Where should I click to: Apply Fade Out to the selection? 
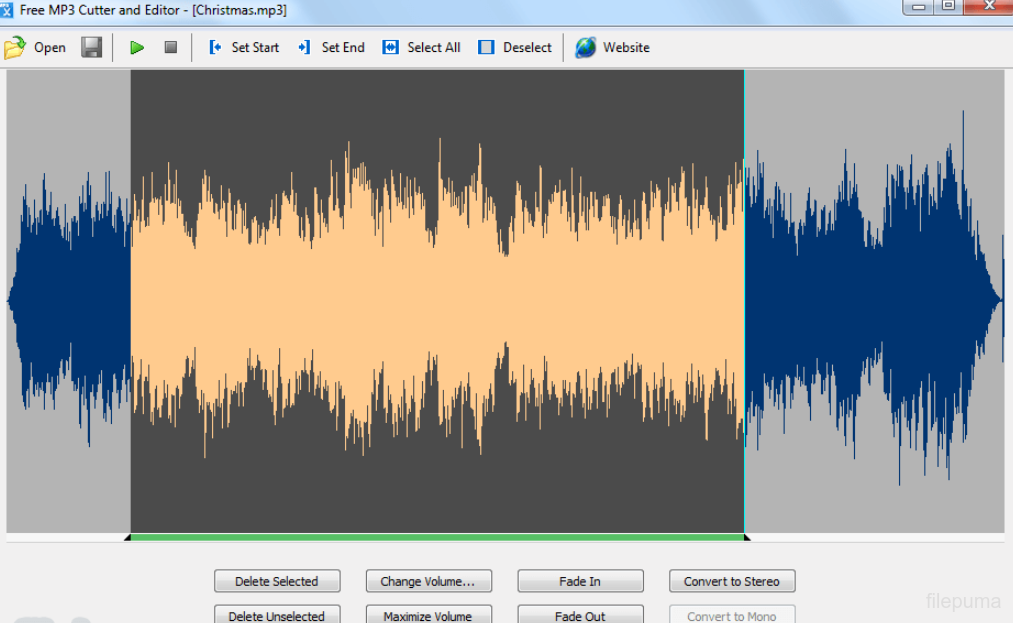580,615
